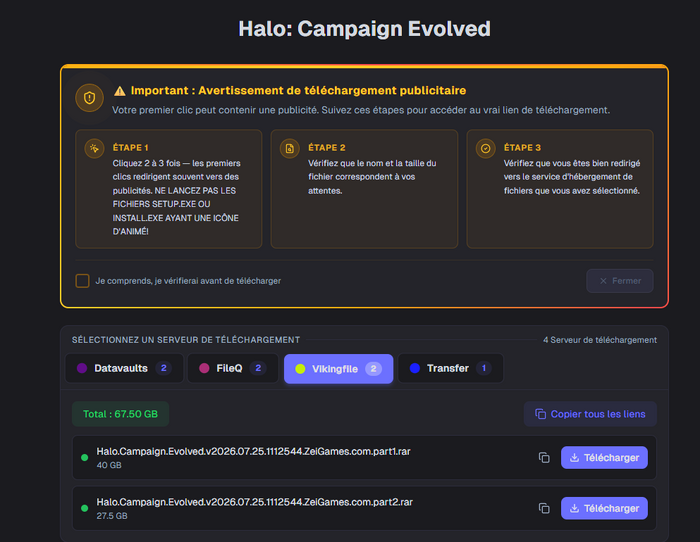The height and width of the screenshot is (542, 700).
Task: Click the copy icon in Copier tous les liens
Action: pos(541,414)
